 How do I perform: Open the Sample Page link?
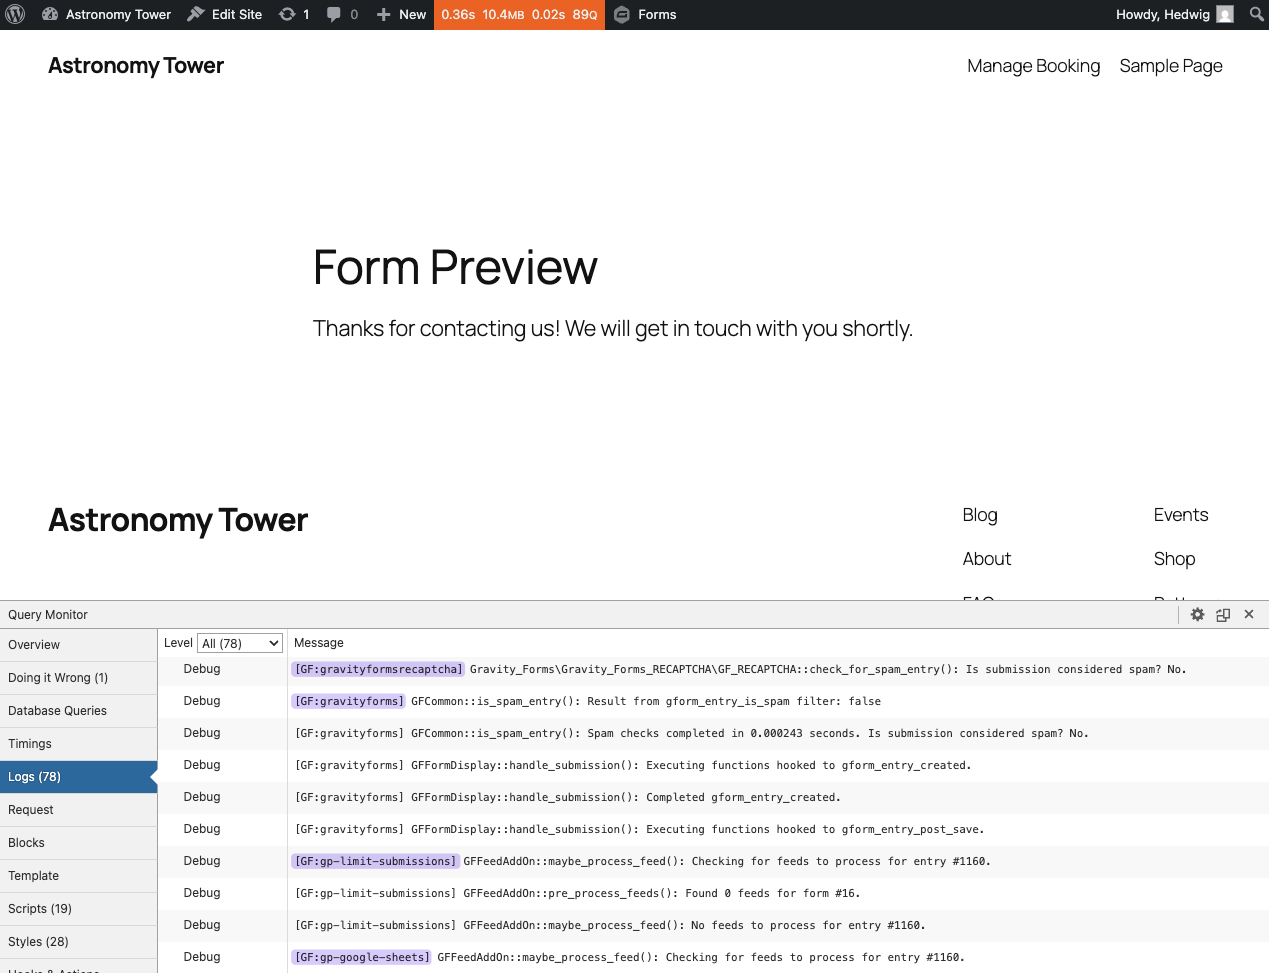click(1170, 66)
